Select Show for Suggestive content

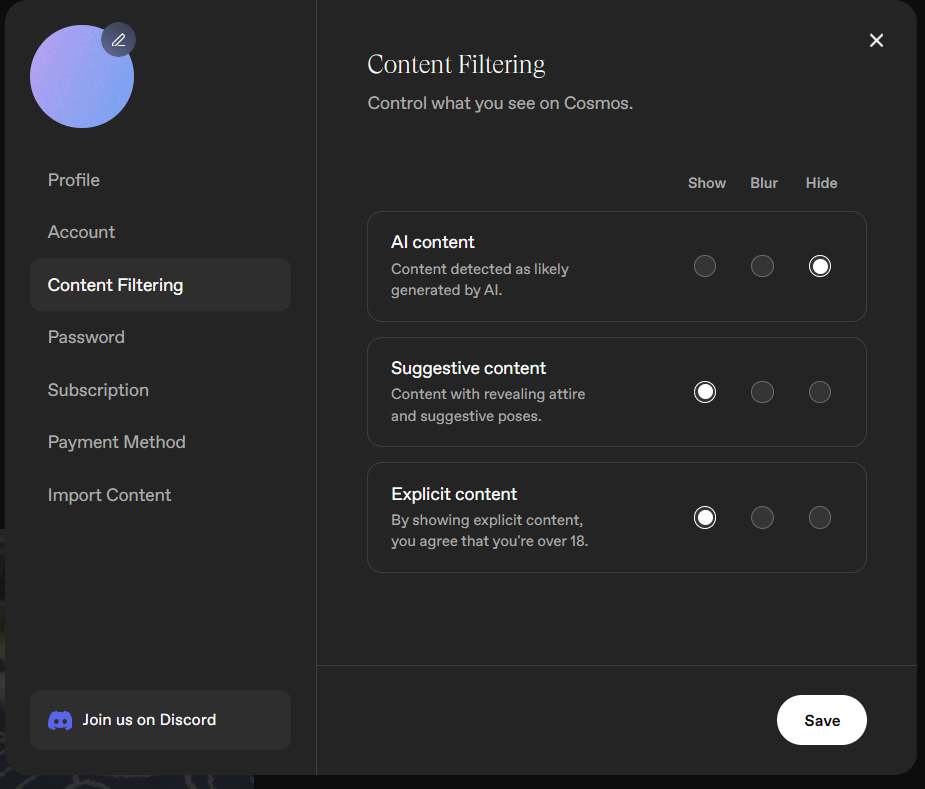(704, 392)
